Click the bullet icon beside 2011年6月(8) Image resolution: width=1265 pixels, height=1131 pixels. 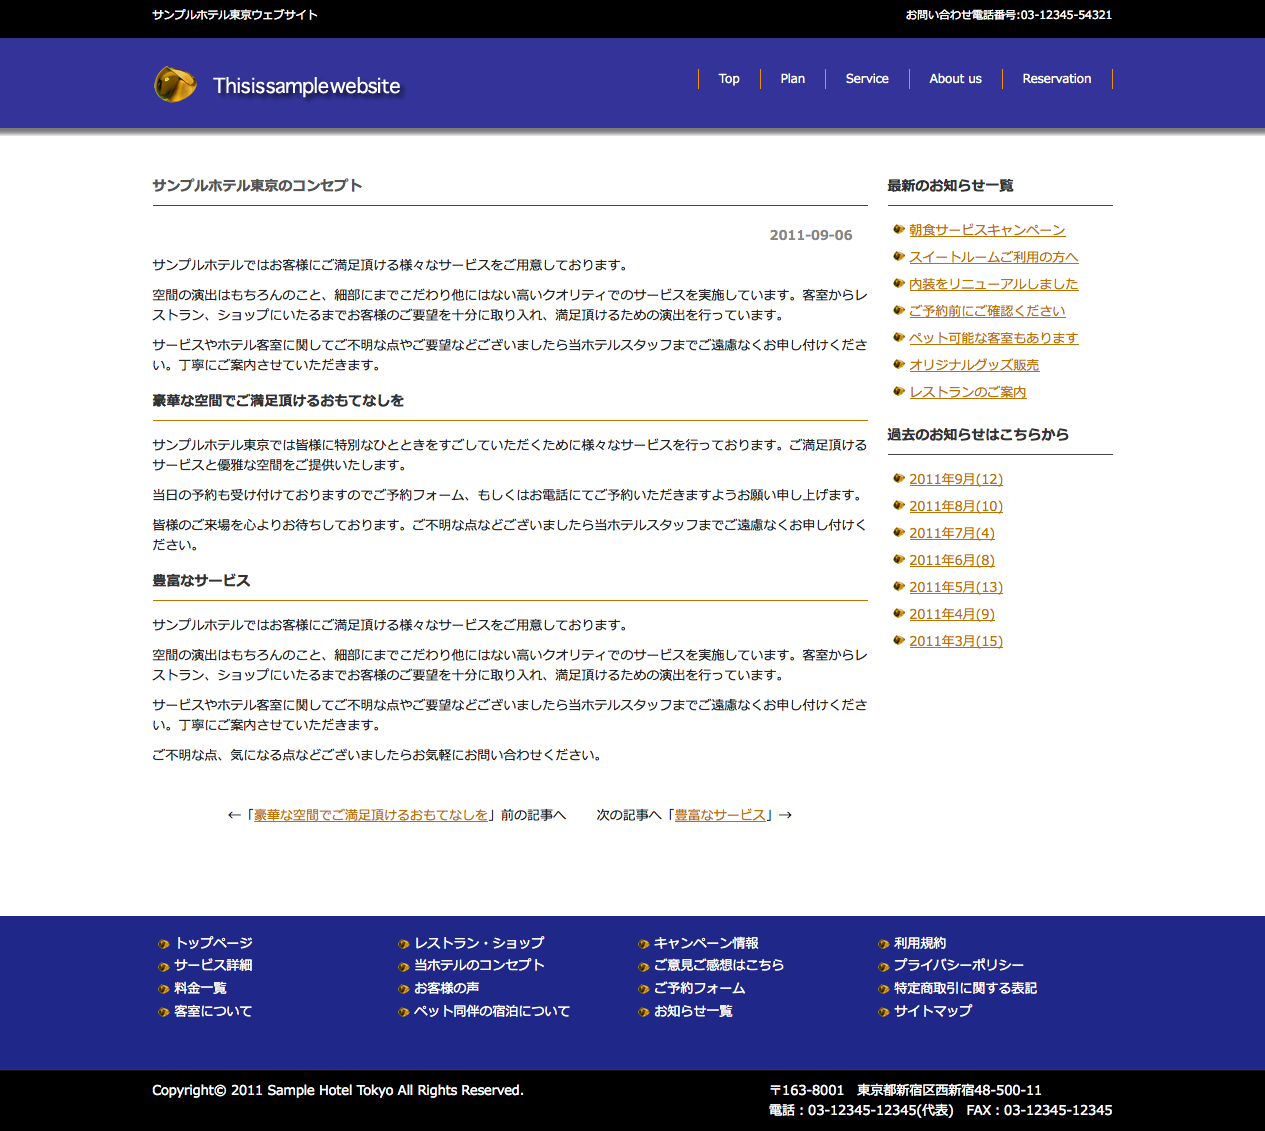(899, 560)
